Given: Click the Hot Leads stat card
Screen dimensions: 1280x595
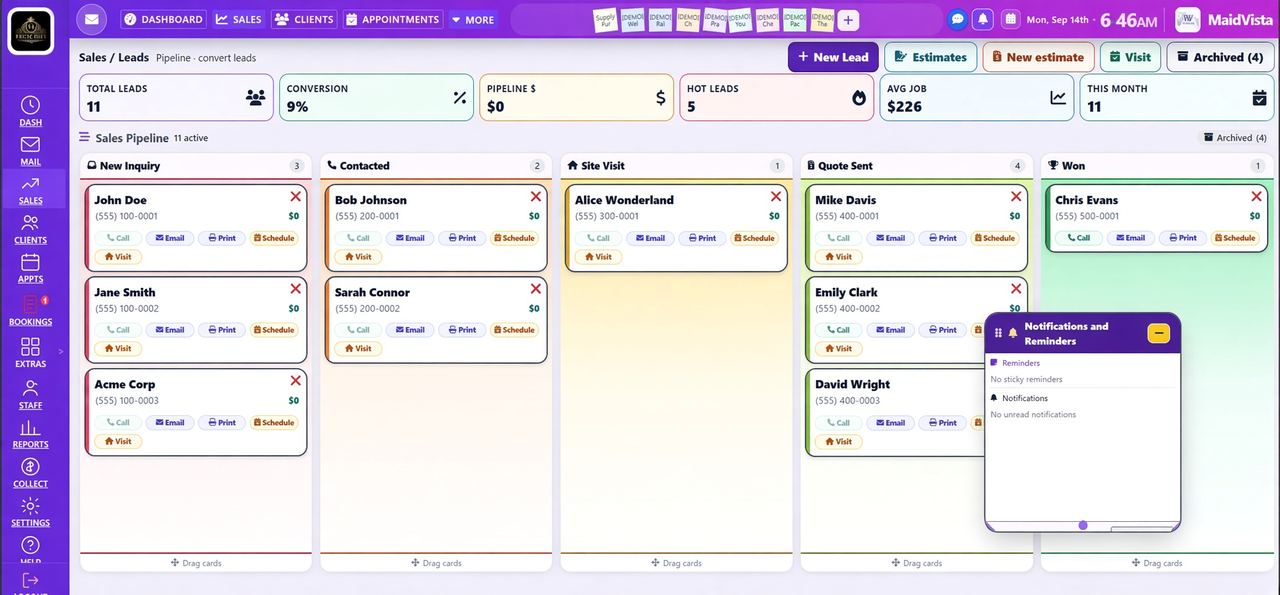Looking at the screenshot, I should pyautogui.click(x=776, y=97).
